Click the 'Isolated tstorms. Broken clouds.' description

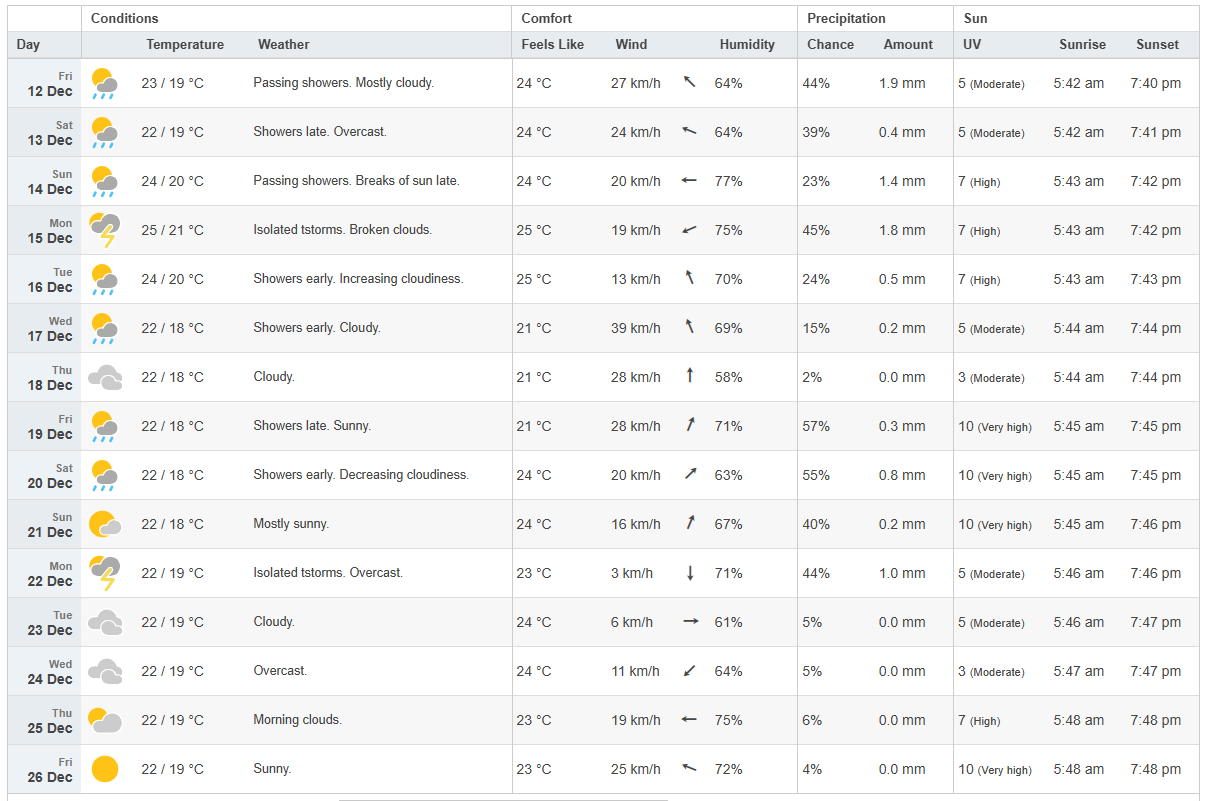[x=342, y=230]
